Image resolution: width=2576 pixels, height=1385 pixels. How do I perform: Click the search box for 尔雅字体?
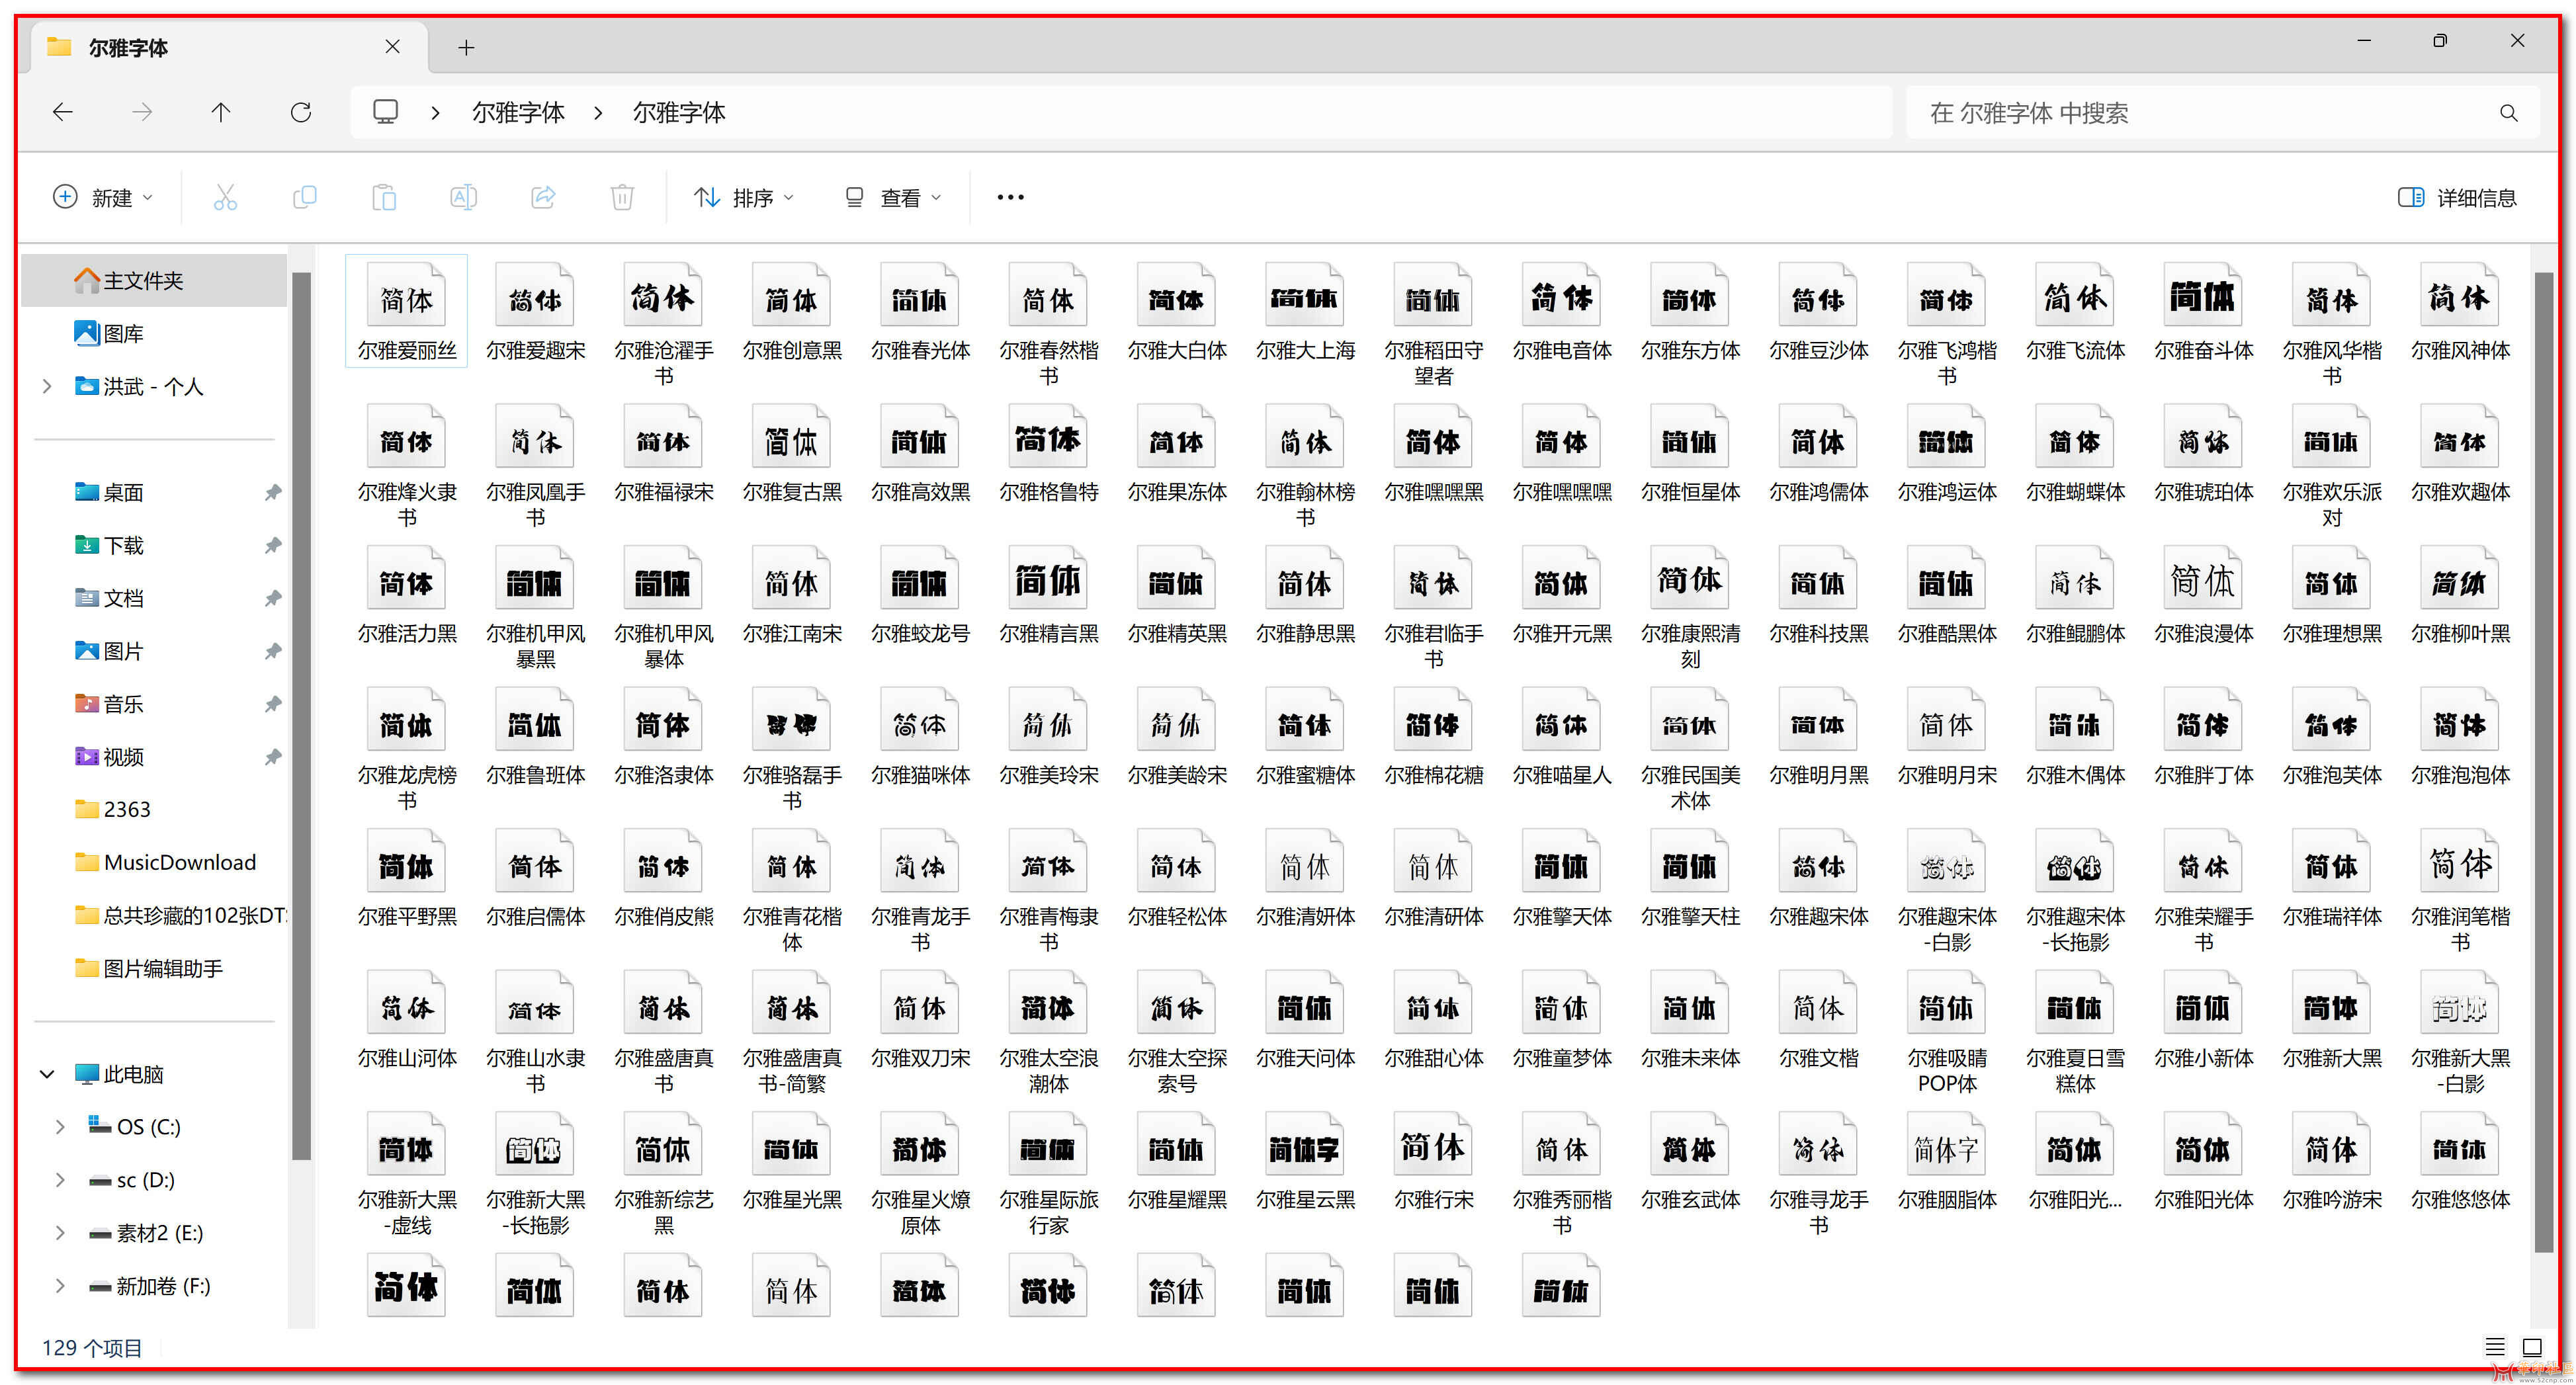tap(2200, 113)
